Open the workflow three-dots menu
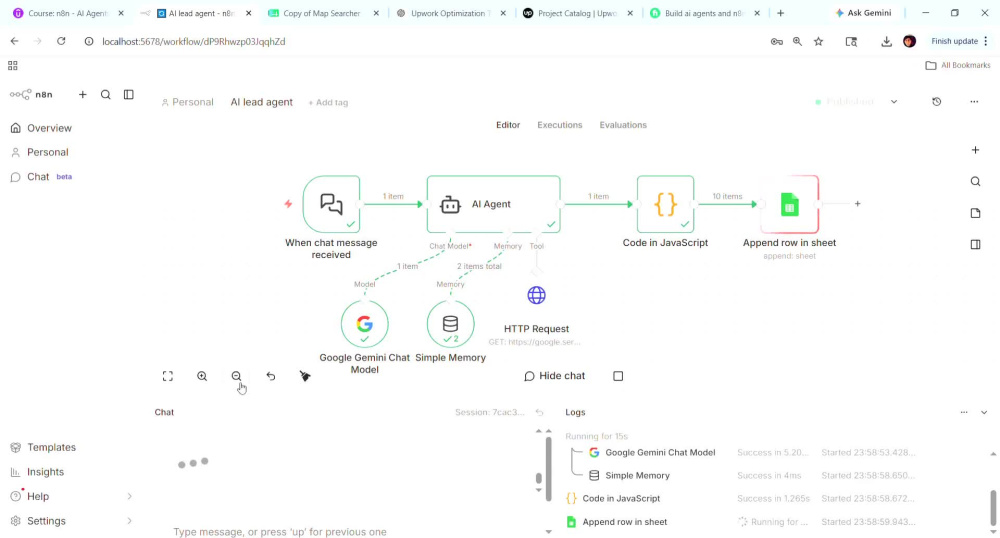Screen dimensions: 1000x538 [974, 102]
